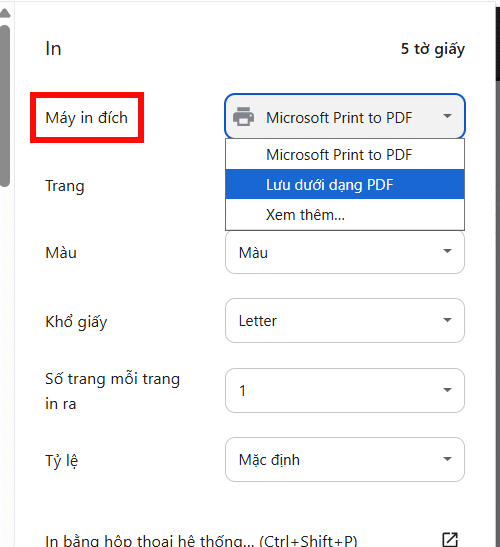Click the "Tỷ lệ" label
This screenshot has height=547, width=500.
coord(62,460)
